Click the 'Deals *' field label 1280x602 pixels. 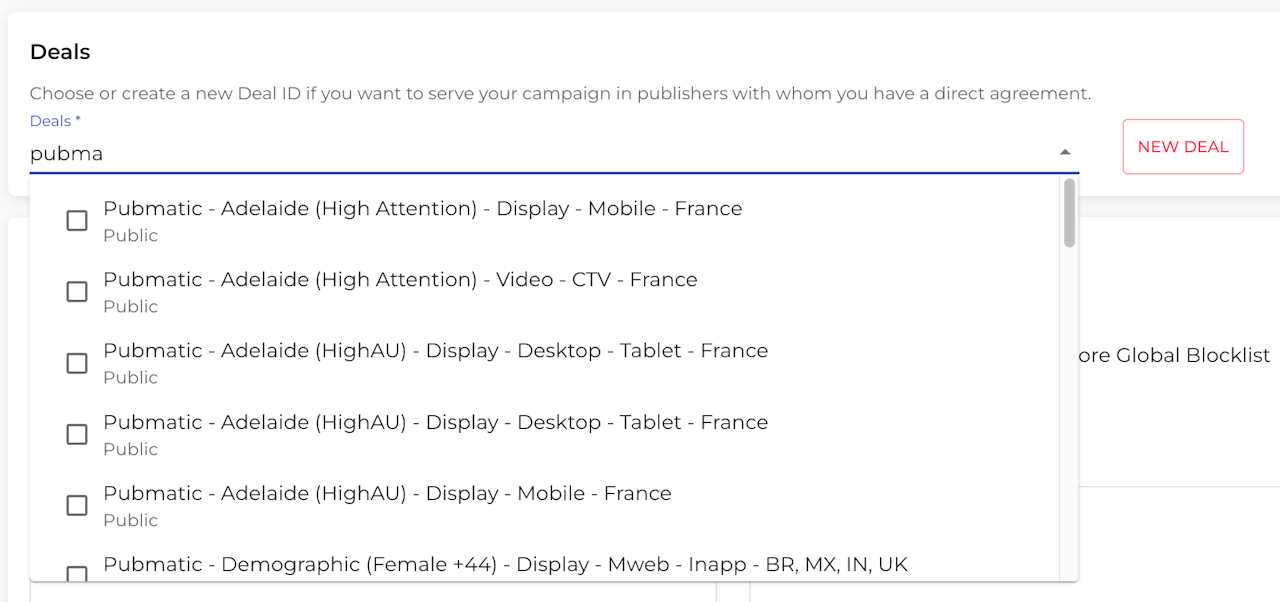coord(55,121)
